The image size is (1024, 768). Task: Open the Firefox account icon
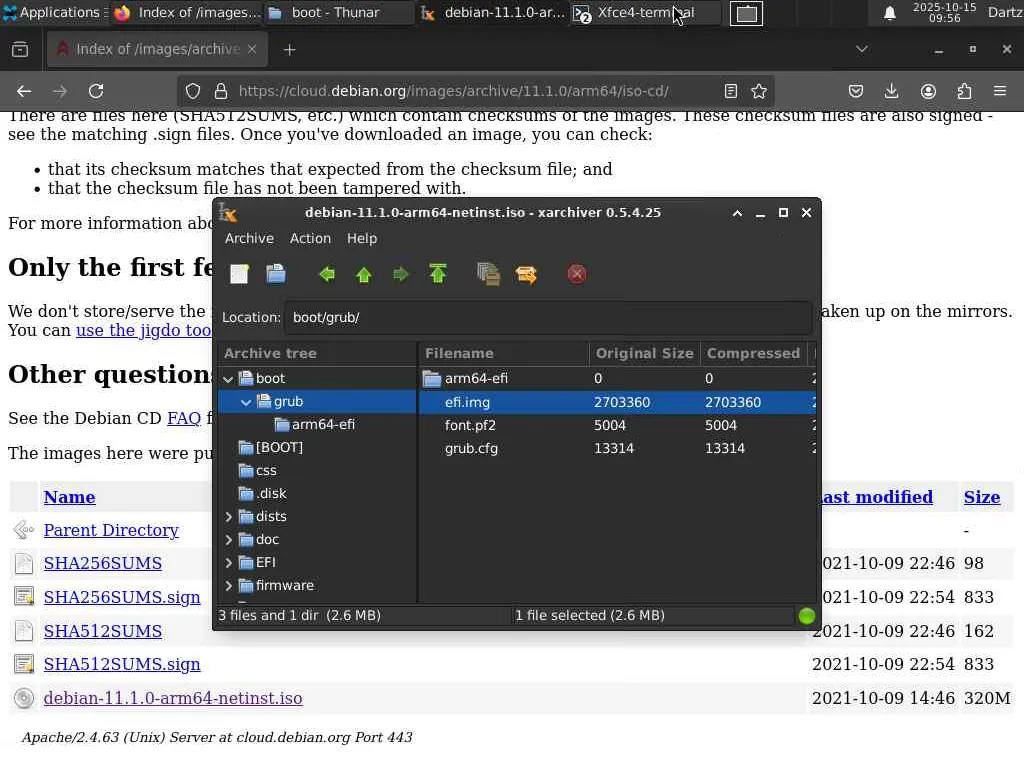[928, 91]
